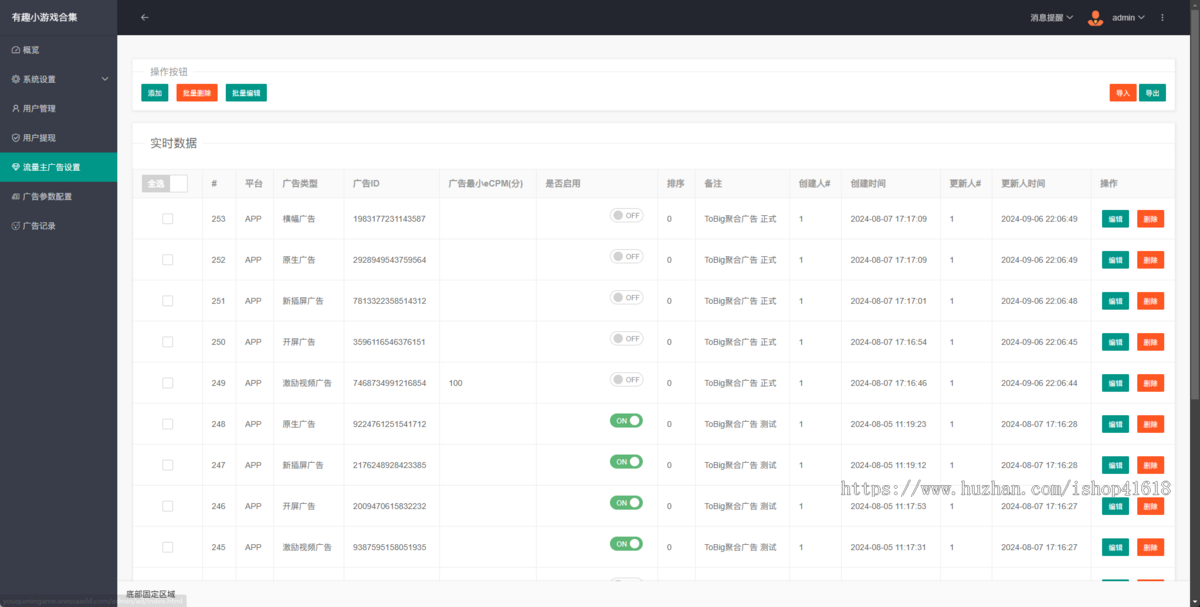Delete row 253 with 删除 button

[x=1151, y=219]
